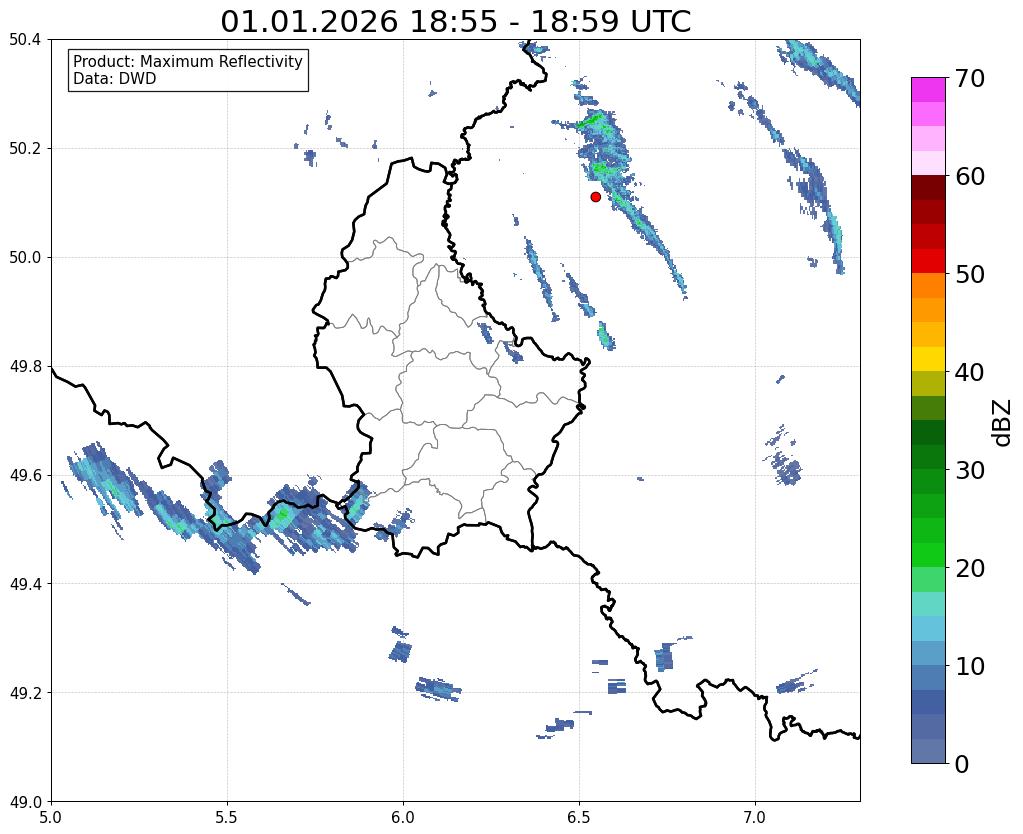Pick the bright green colorbar swatch near 20

928,555
